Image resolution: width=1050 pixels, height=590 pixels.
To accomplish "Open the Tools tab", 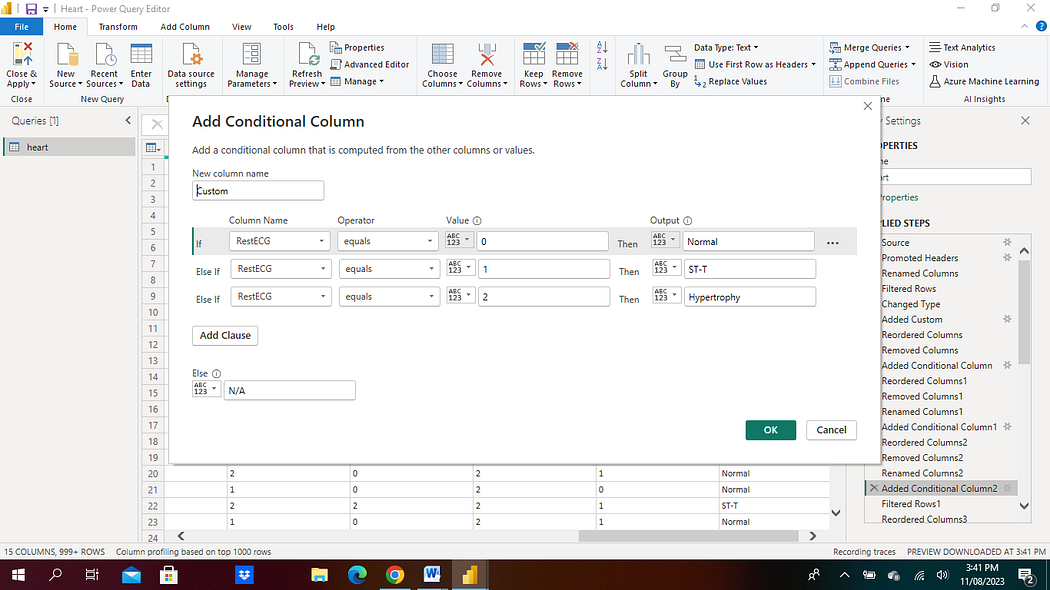I will 283,27.
